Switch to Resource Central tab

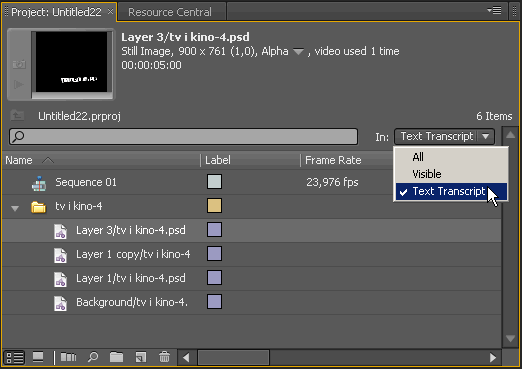pyautogui.click(x=170, y=12)
